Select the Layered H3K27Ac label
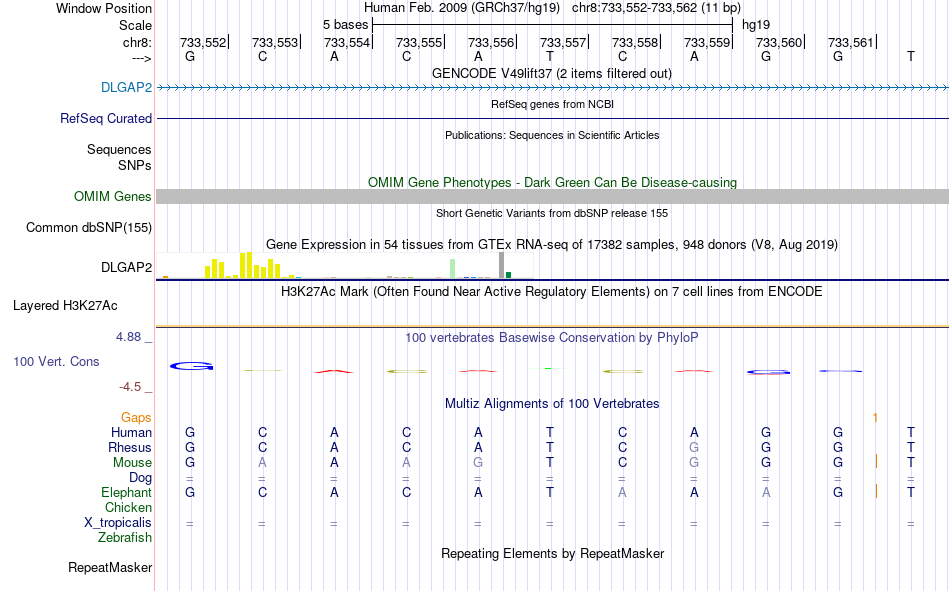Image resolution: width=950 pixels, height=591 pixels. 65,306
